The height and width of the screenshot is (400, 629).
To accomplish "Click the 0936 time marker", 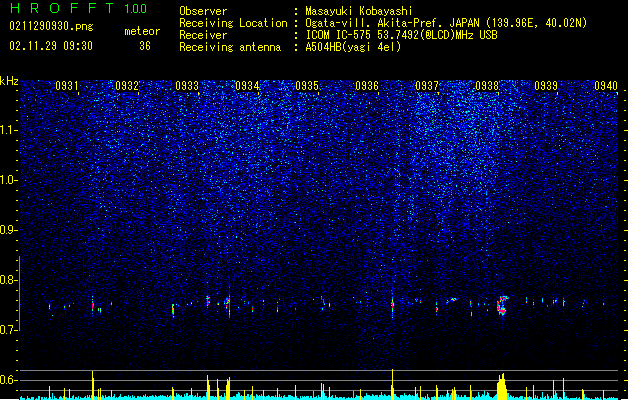I will pos(367,85).
